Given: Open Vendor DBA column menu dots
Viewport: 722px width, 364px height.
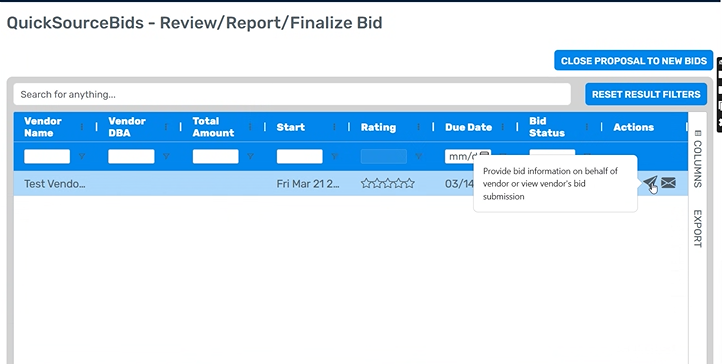Looking at the screenshot, I should (x=166, y=127).
